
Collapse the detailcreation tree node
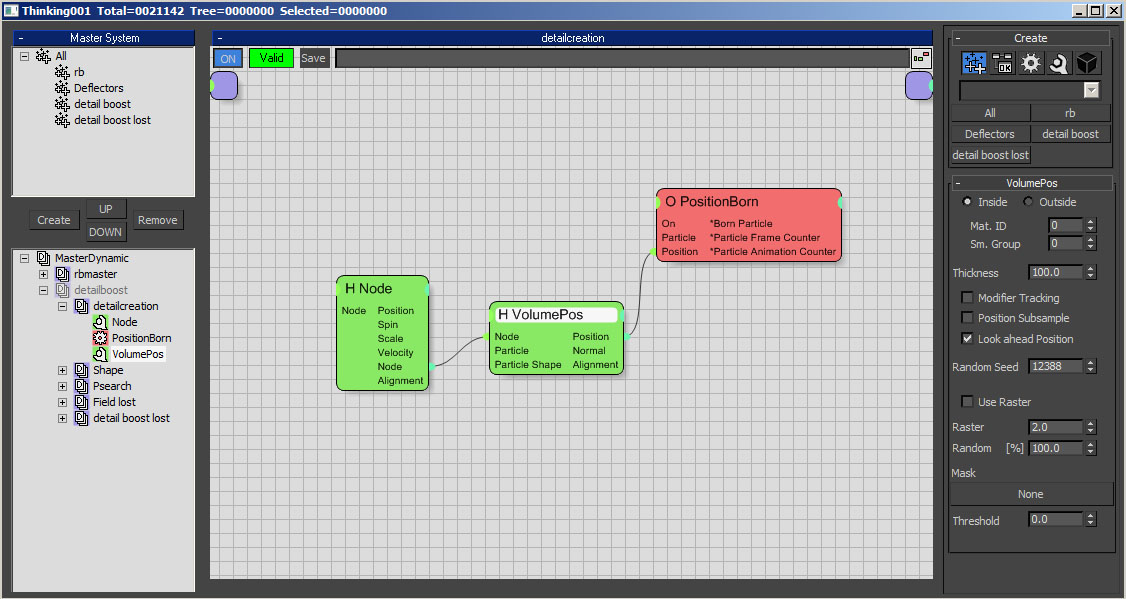pos(62,306)
